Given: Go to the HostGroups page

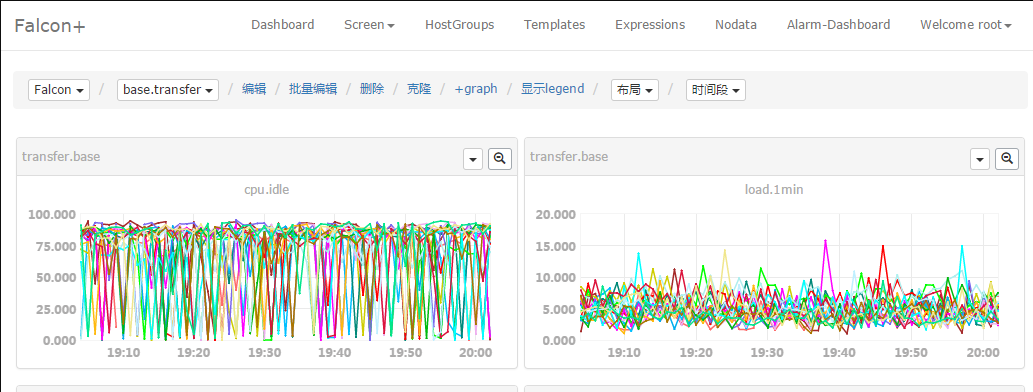Looking at the screenshot, I should tap(459, 25).
